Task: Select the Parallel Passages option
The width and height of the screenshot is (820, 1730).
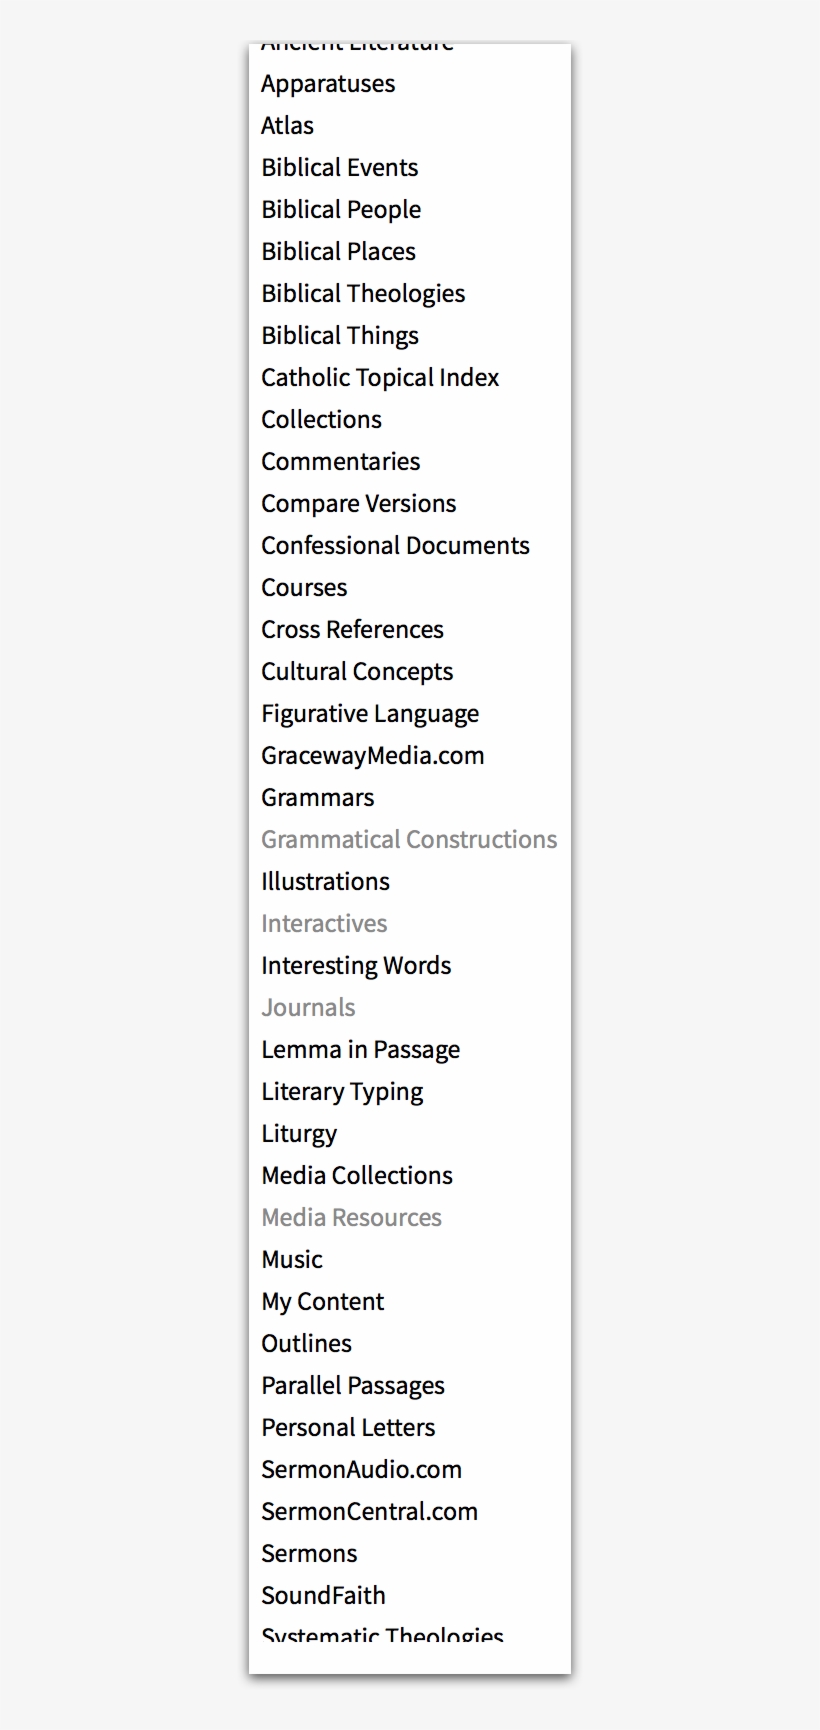Action: click(x=353, y=1386)
